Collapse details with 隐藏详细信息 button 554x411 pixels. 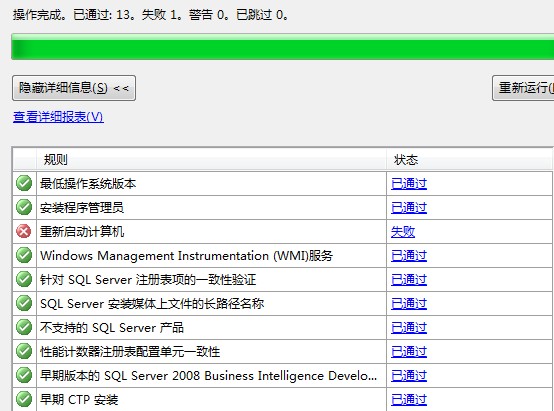(x=74, y=88)
